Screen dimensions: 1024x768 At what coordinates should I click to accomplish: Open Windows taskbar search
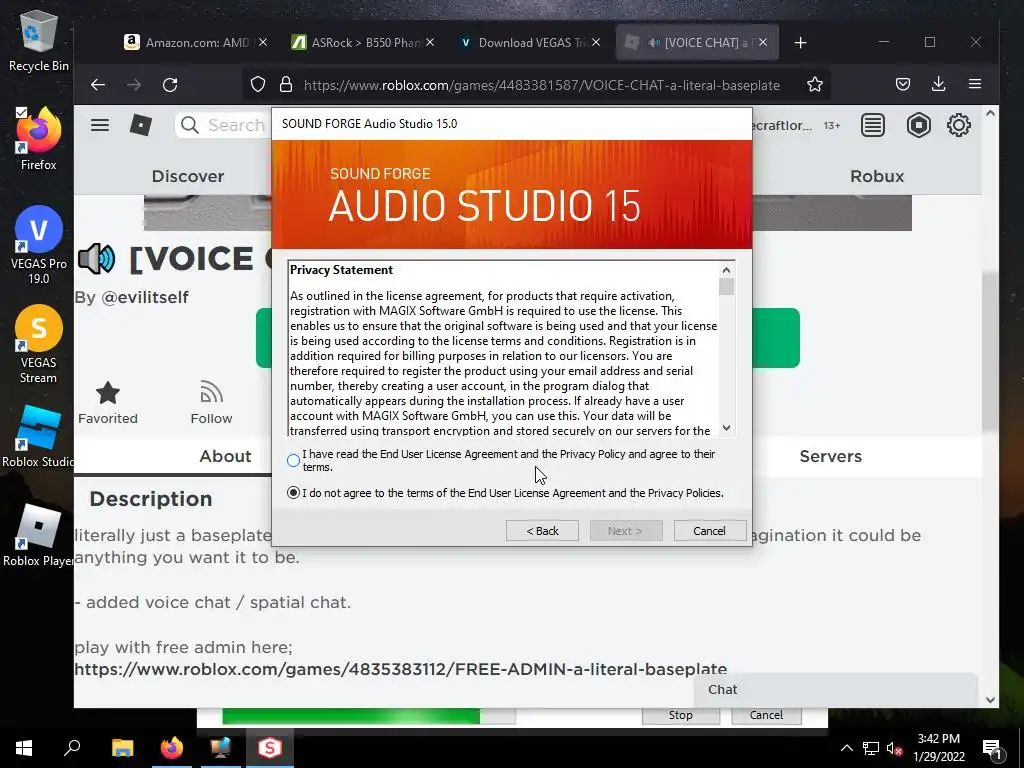click(x=72, y=748)
